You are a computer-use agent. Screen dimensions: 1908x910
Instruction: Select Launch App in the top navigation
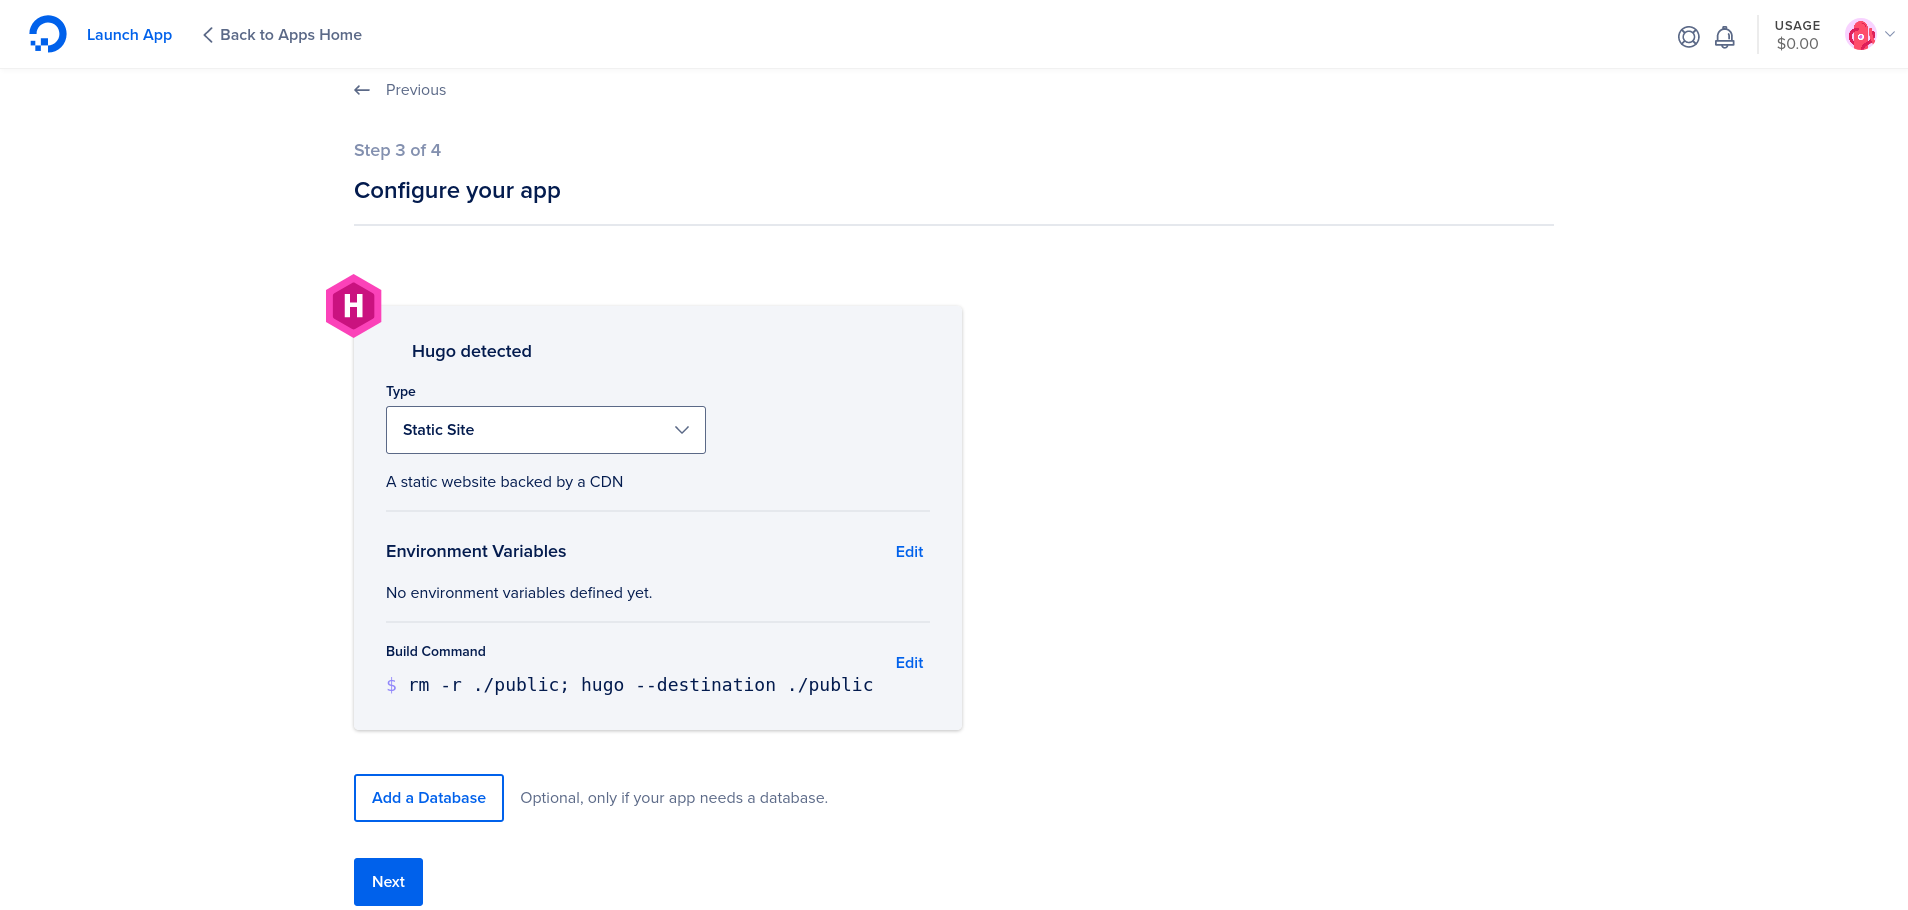coord(129,34)
